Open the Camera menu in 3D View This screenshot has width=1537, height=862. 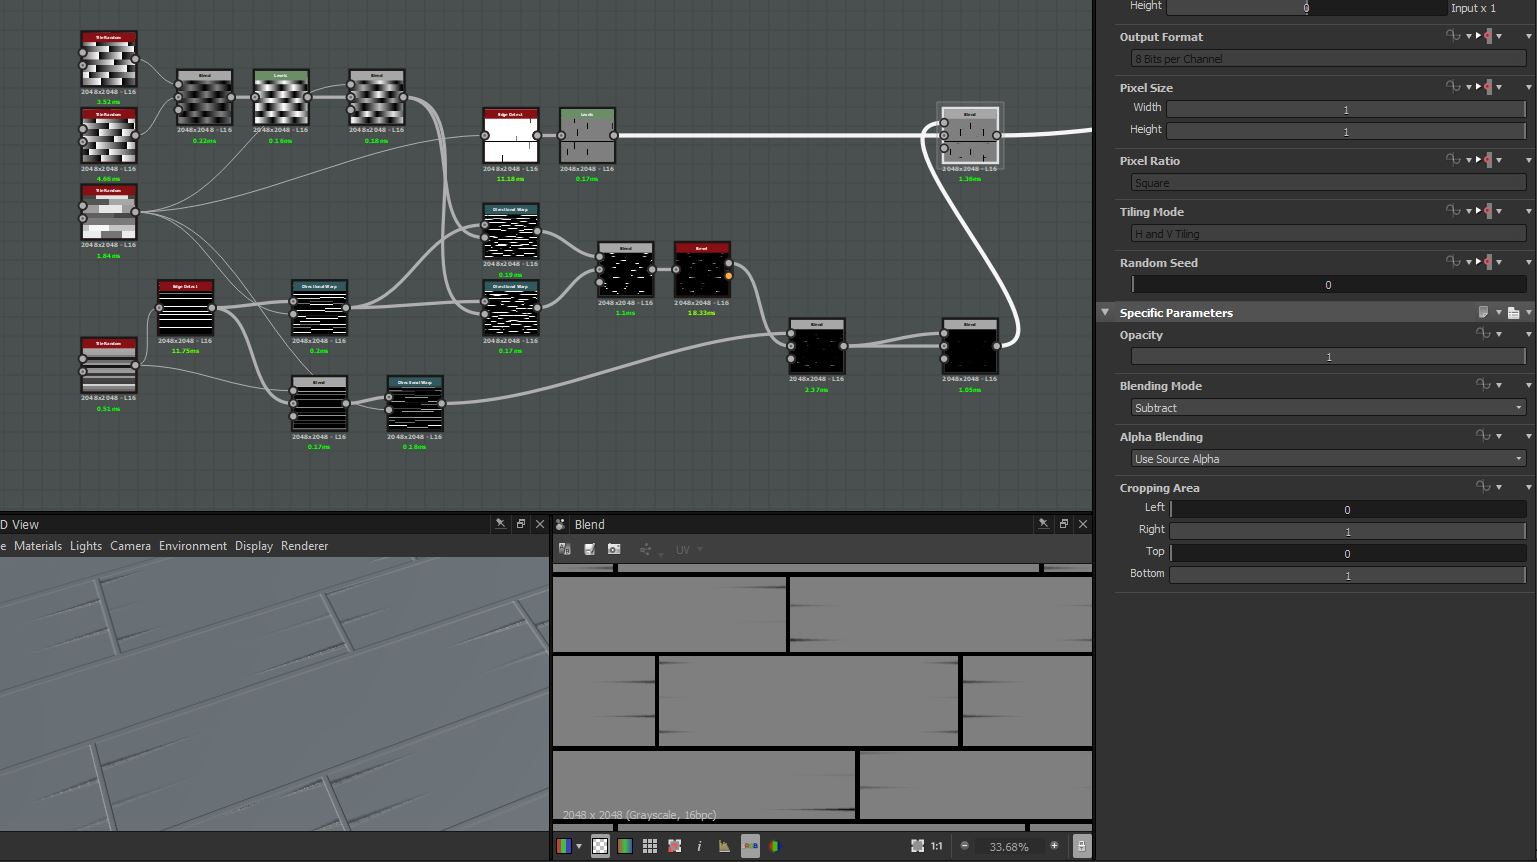[130, 546]
